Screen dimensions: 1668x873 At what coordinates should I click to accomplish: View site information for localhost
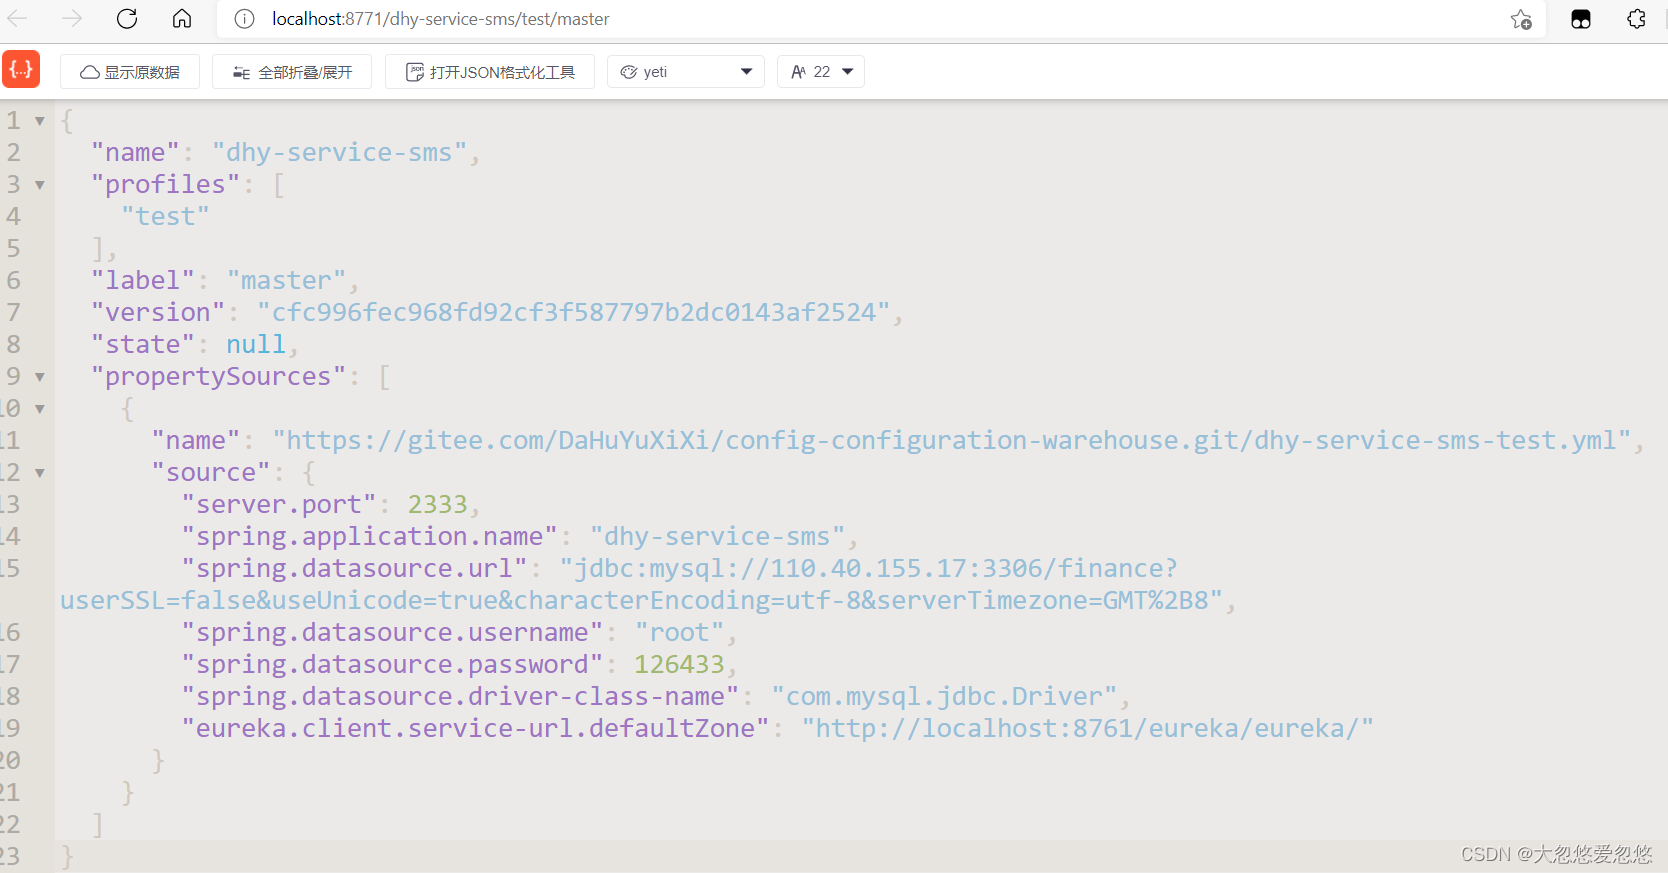pos(244,19)
